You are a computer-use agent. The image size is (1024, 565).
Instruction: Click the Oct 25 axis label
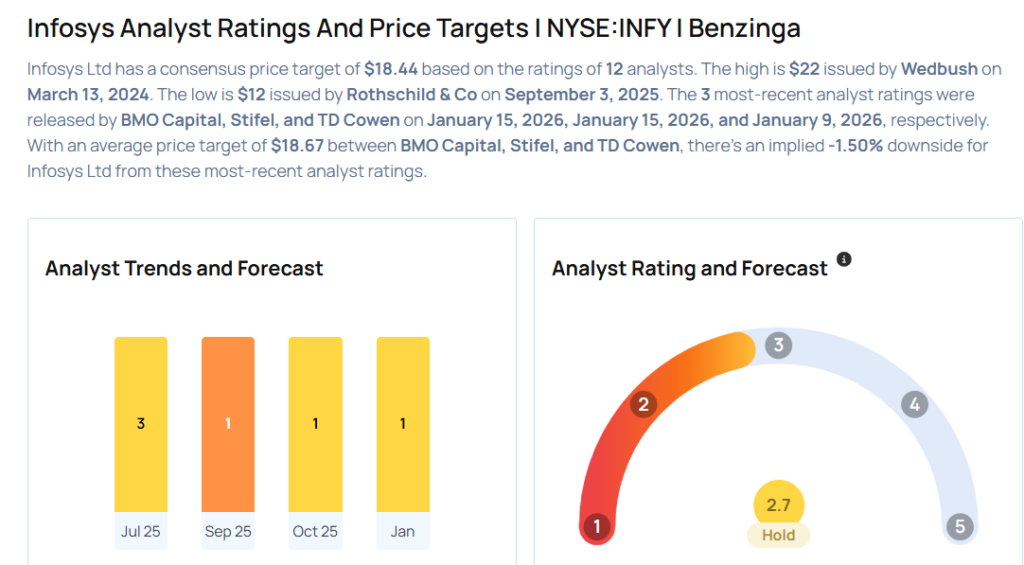click(x=315, y=531)
